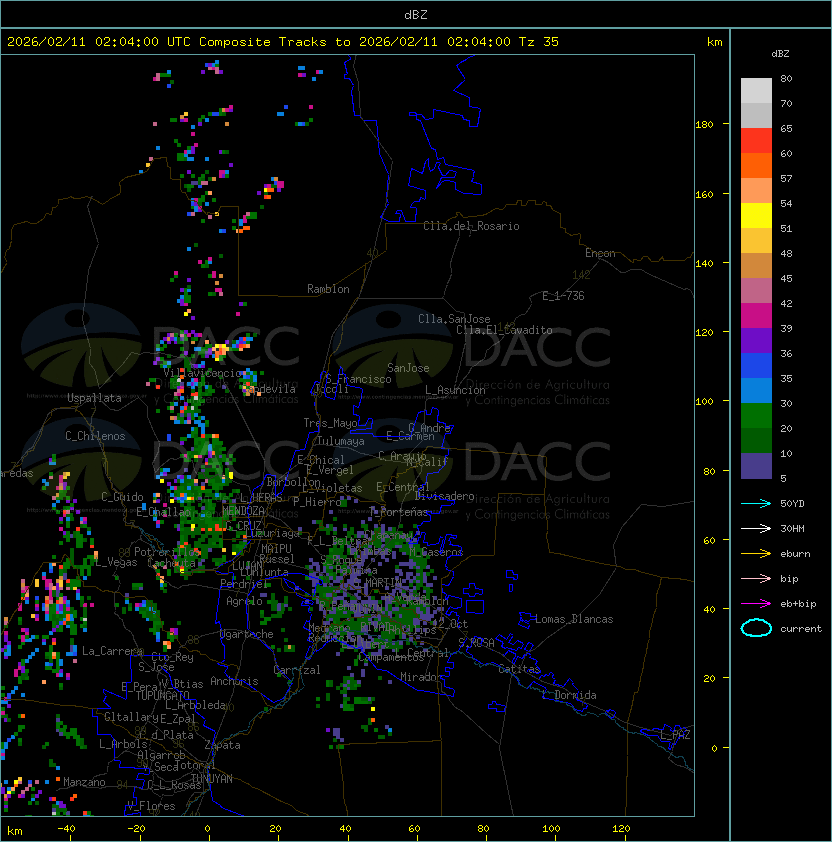Click the cyan 'current' ellipse legend icon
832x842 pixels.
(x=756, y=628)
